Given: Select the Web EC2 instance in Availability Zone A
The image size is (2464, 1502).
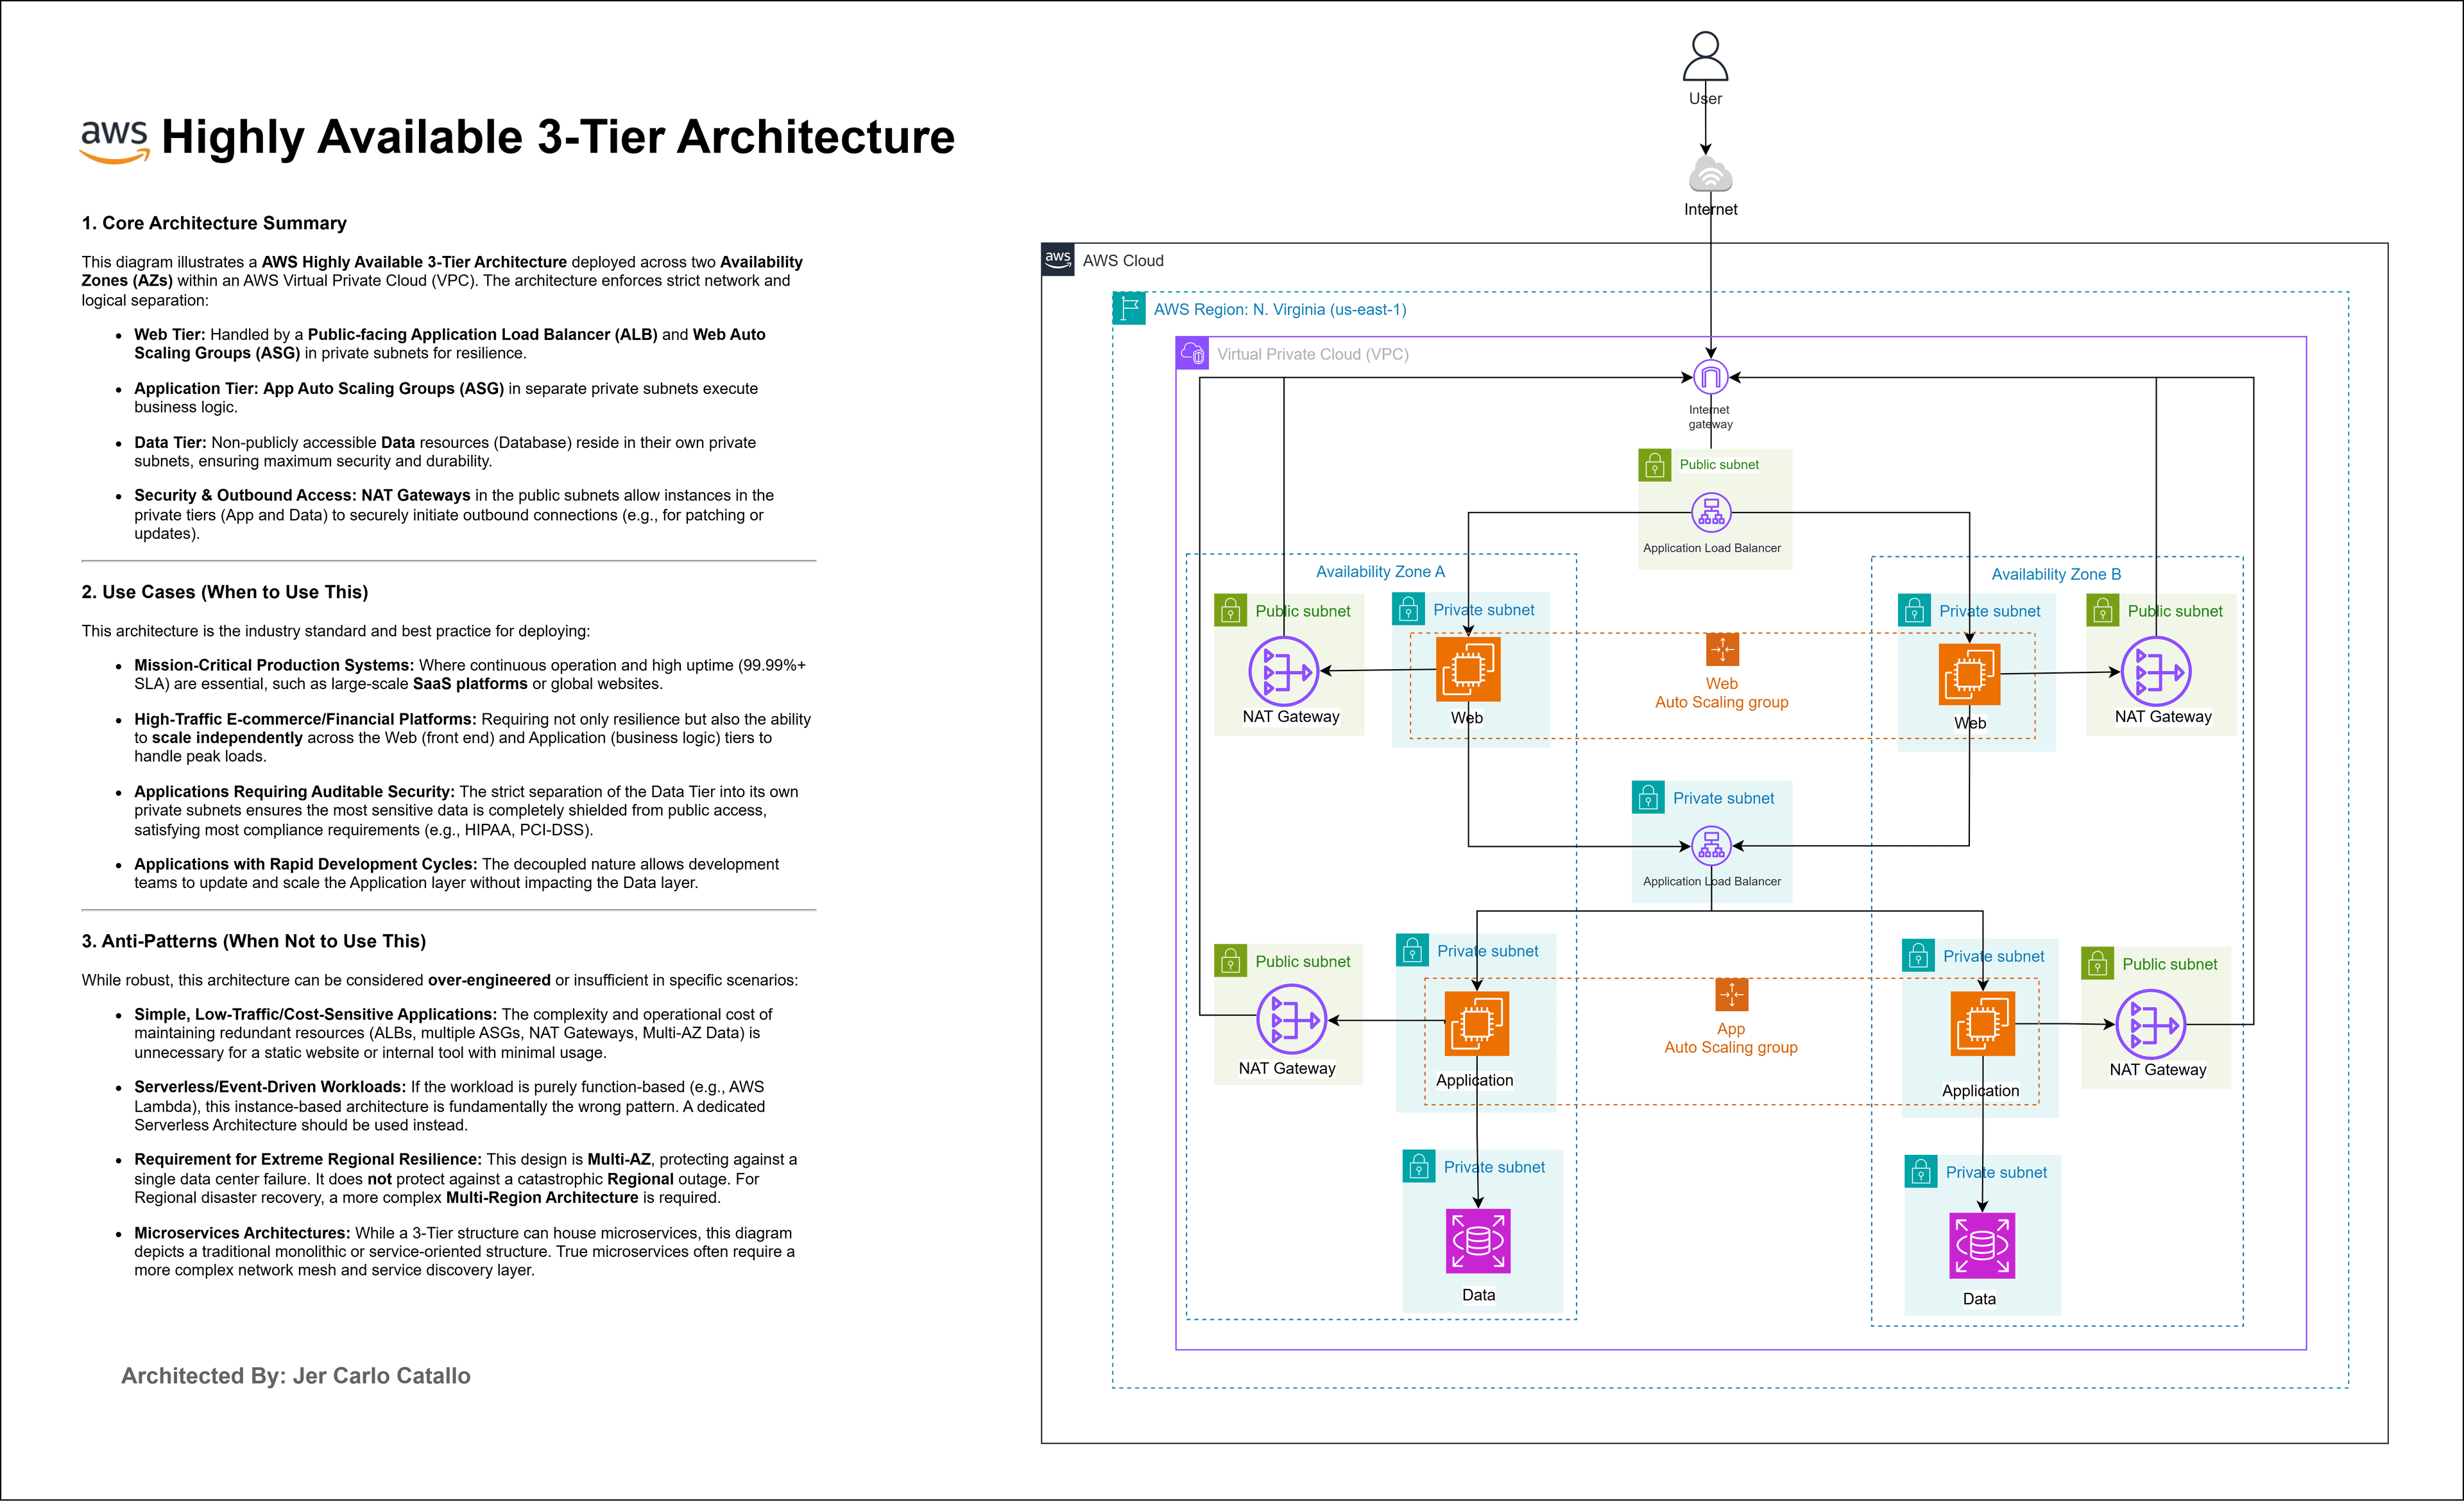Looking at the screenshot, I should [x=1468, y=669].
